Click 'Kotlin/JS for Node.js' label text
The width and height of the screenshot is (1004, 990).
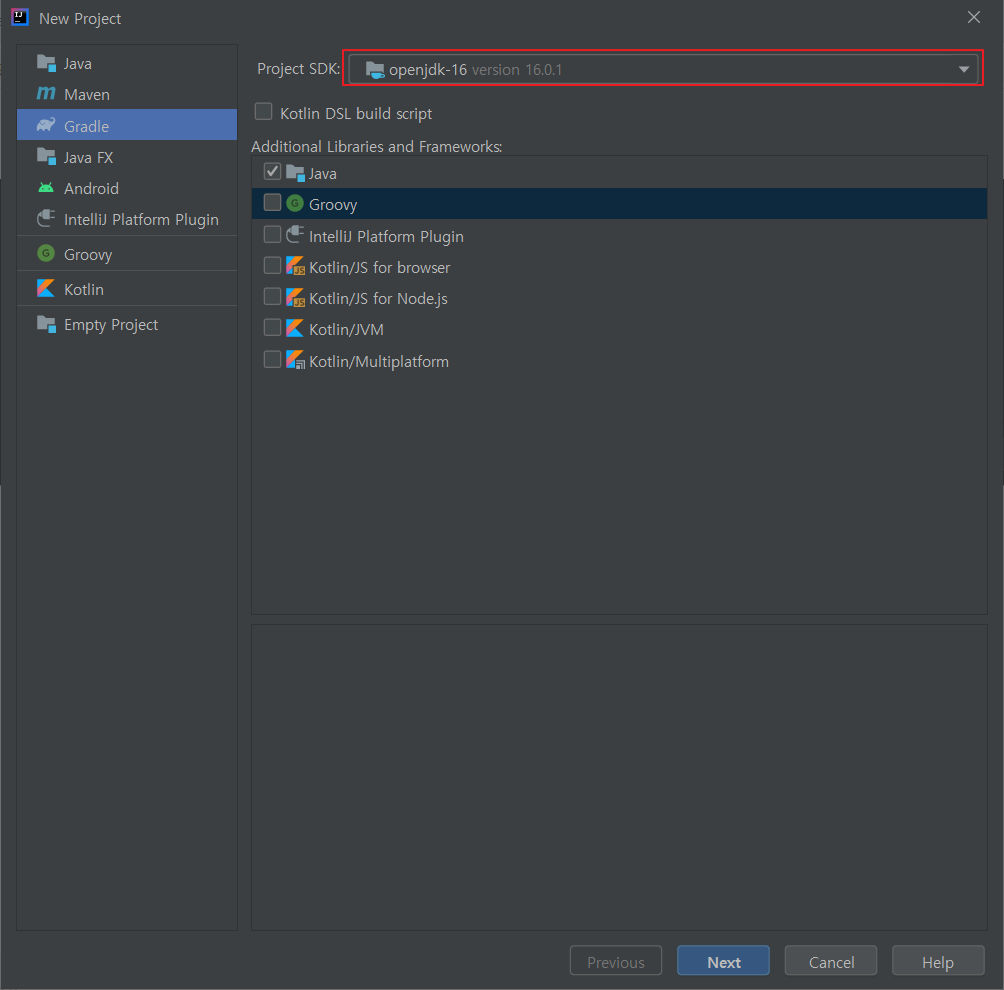378,298
